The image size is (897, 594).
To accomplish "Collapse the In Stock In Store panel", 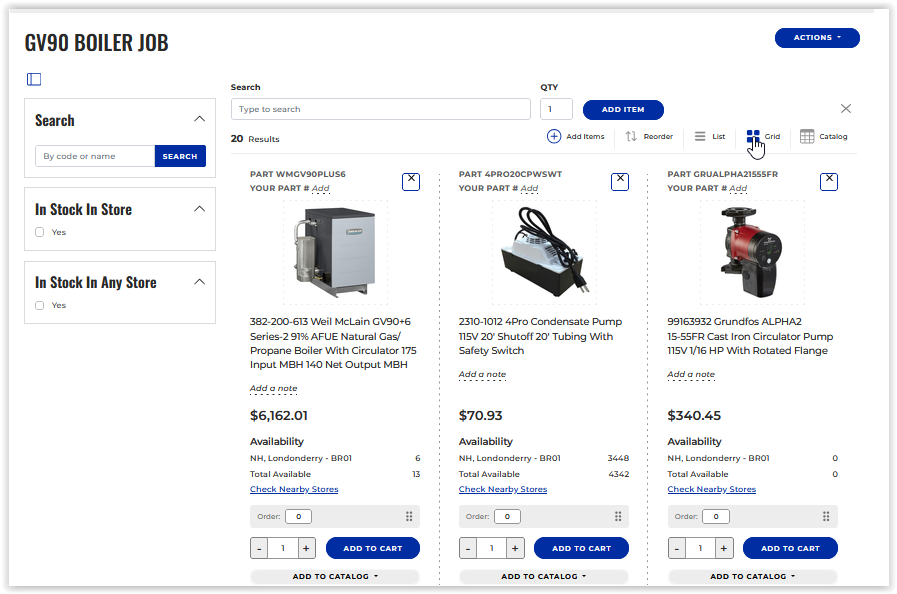I will [x=199, y=209].
